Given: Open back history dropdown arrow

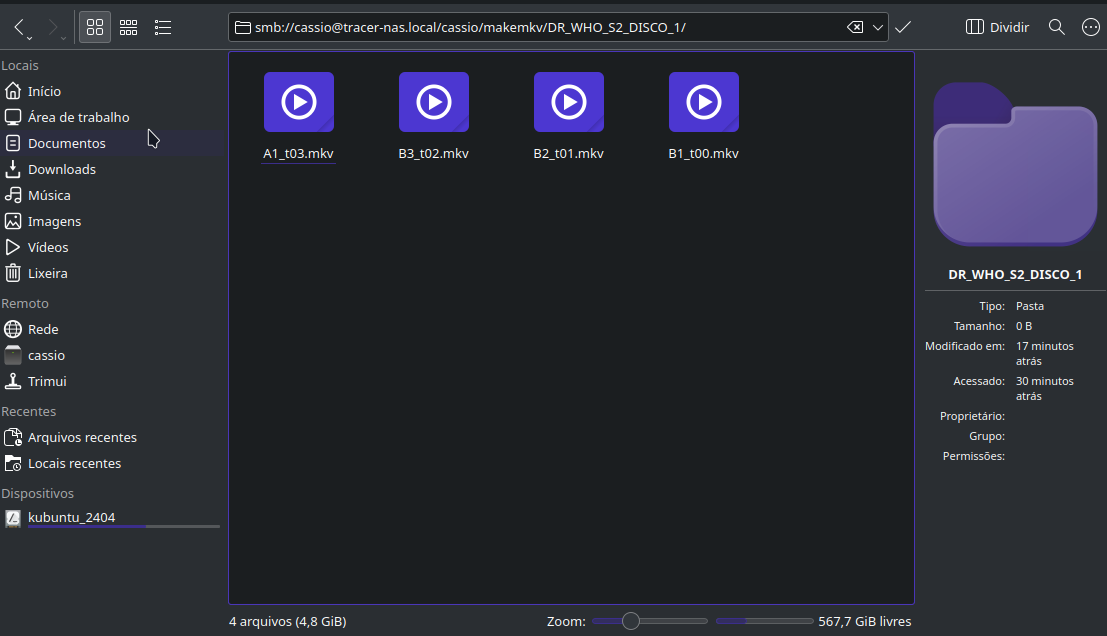Looking at the screenshot, I should click(x=30, y=38).
